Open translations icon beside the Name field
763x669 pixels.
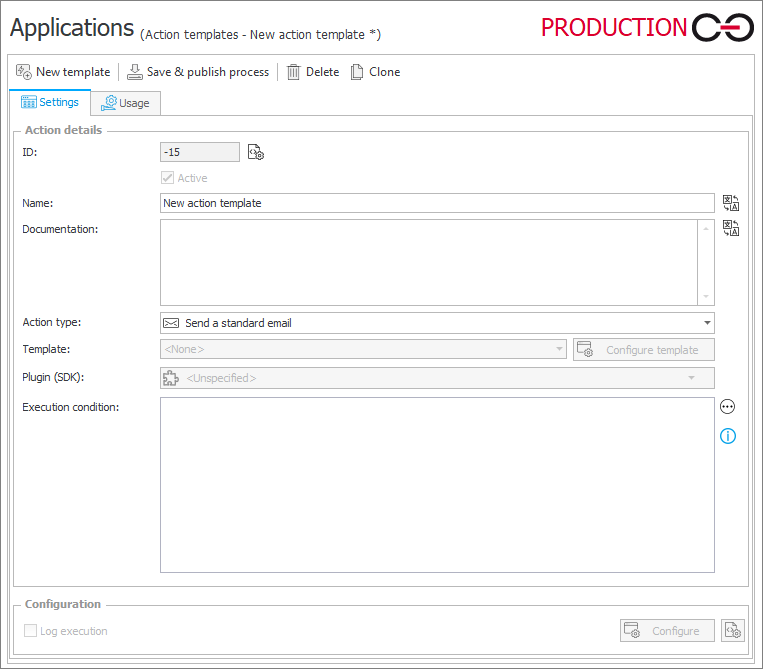click(x=730, y=203)
